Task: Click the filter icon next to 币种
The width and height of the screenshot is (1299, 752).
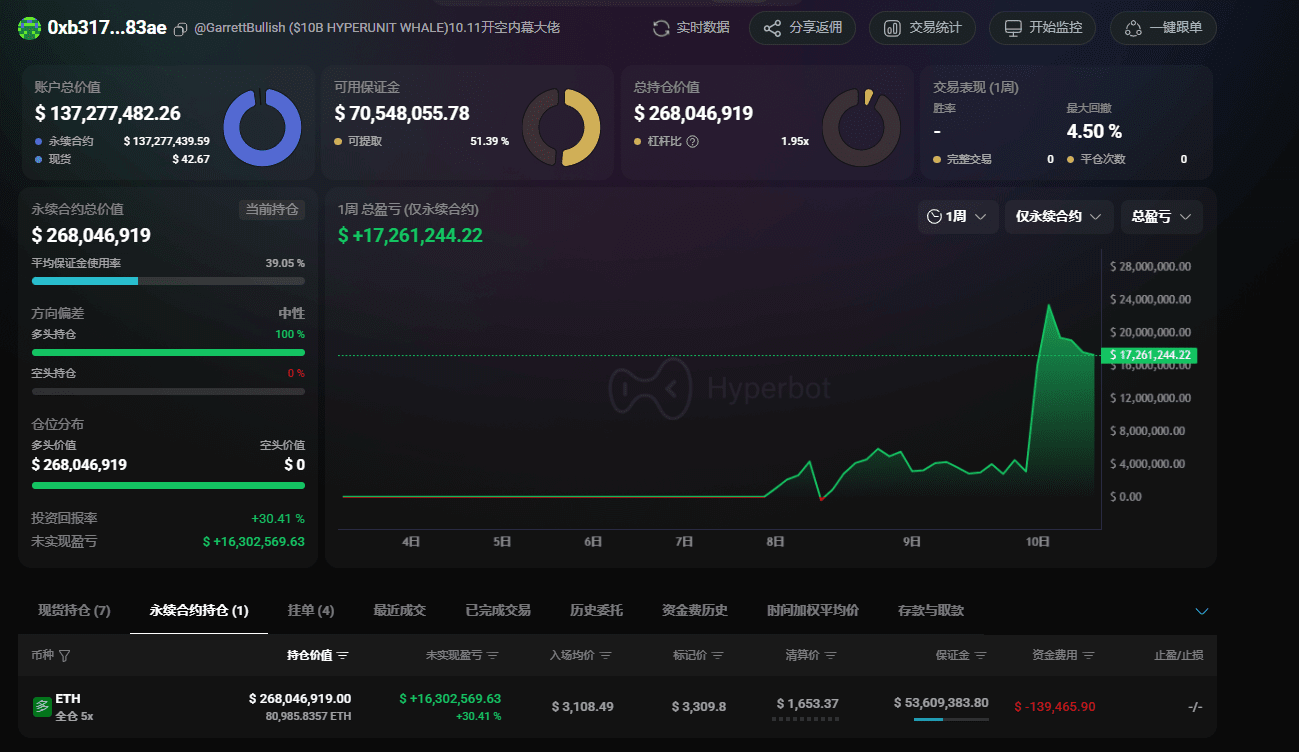Action: 65,656
